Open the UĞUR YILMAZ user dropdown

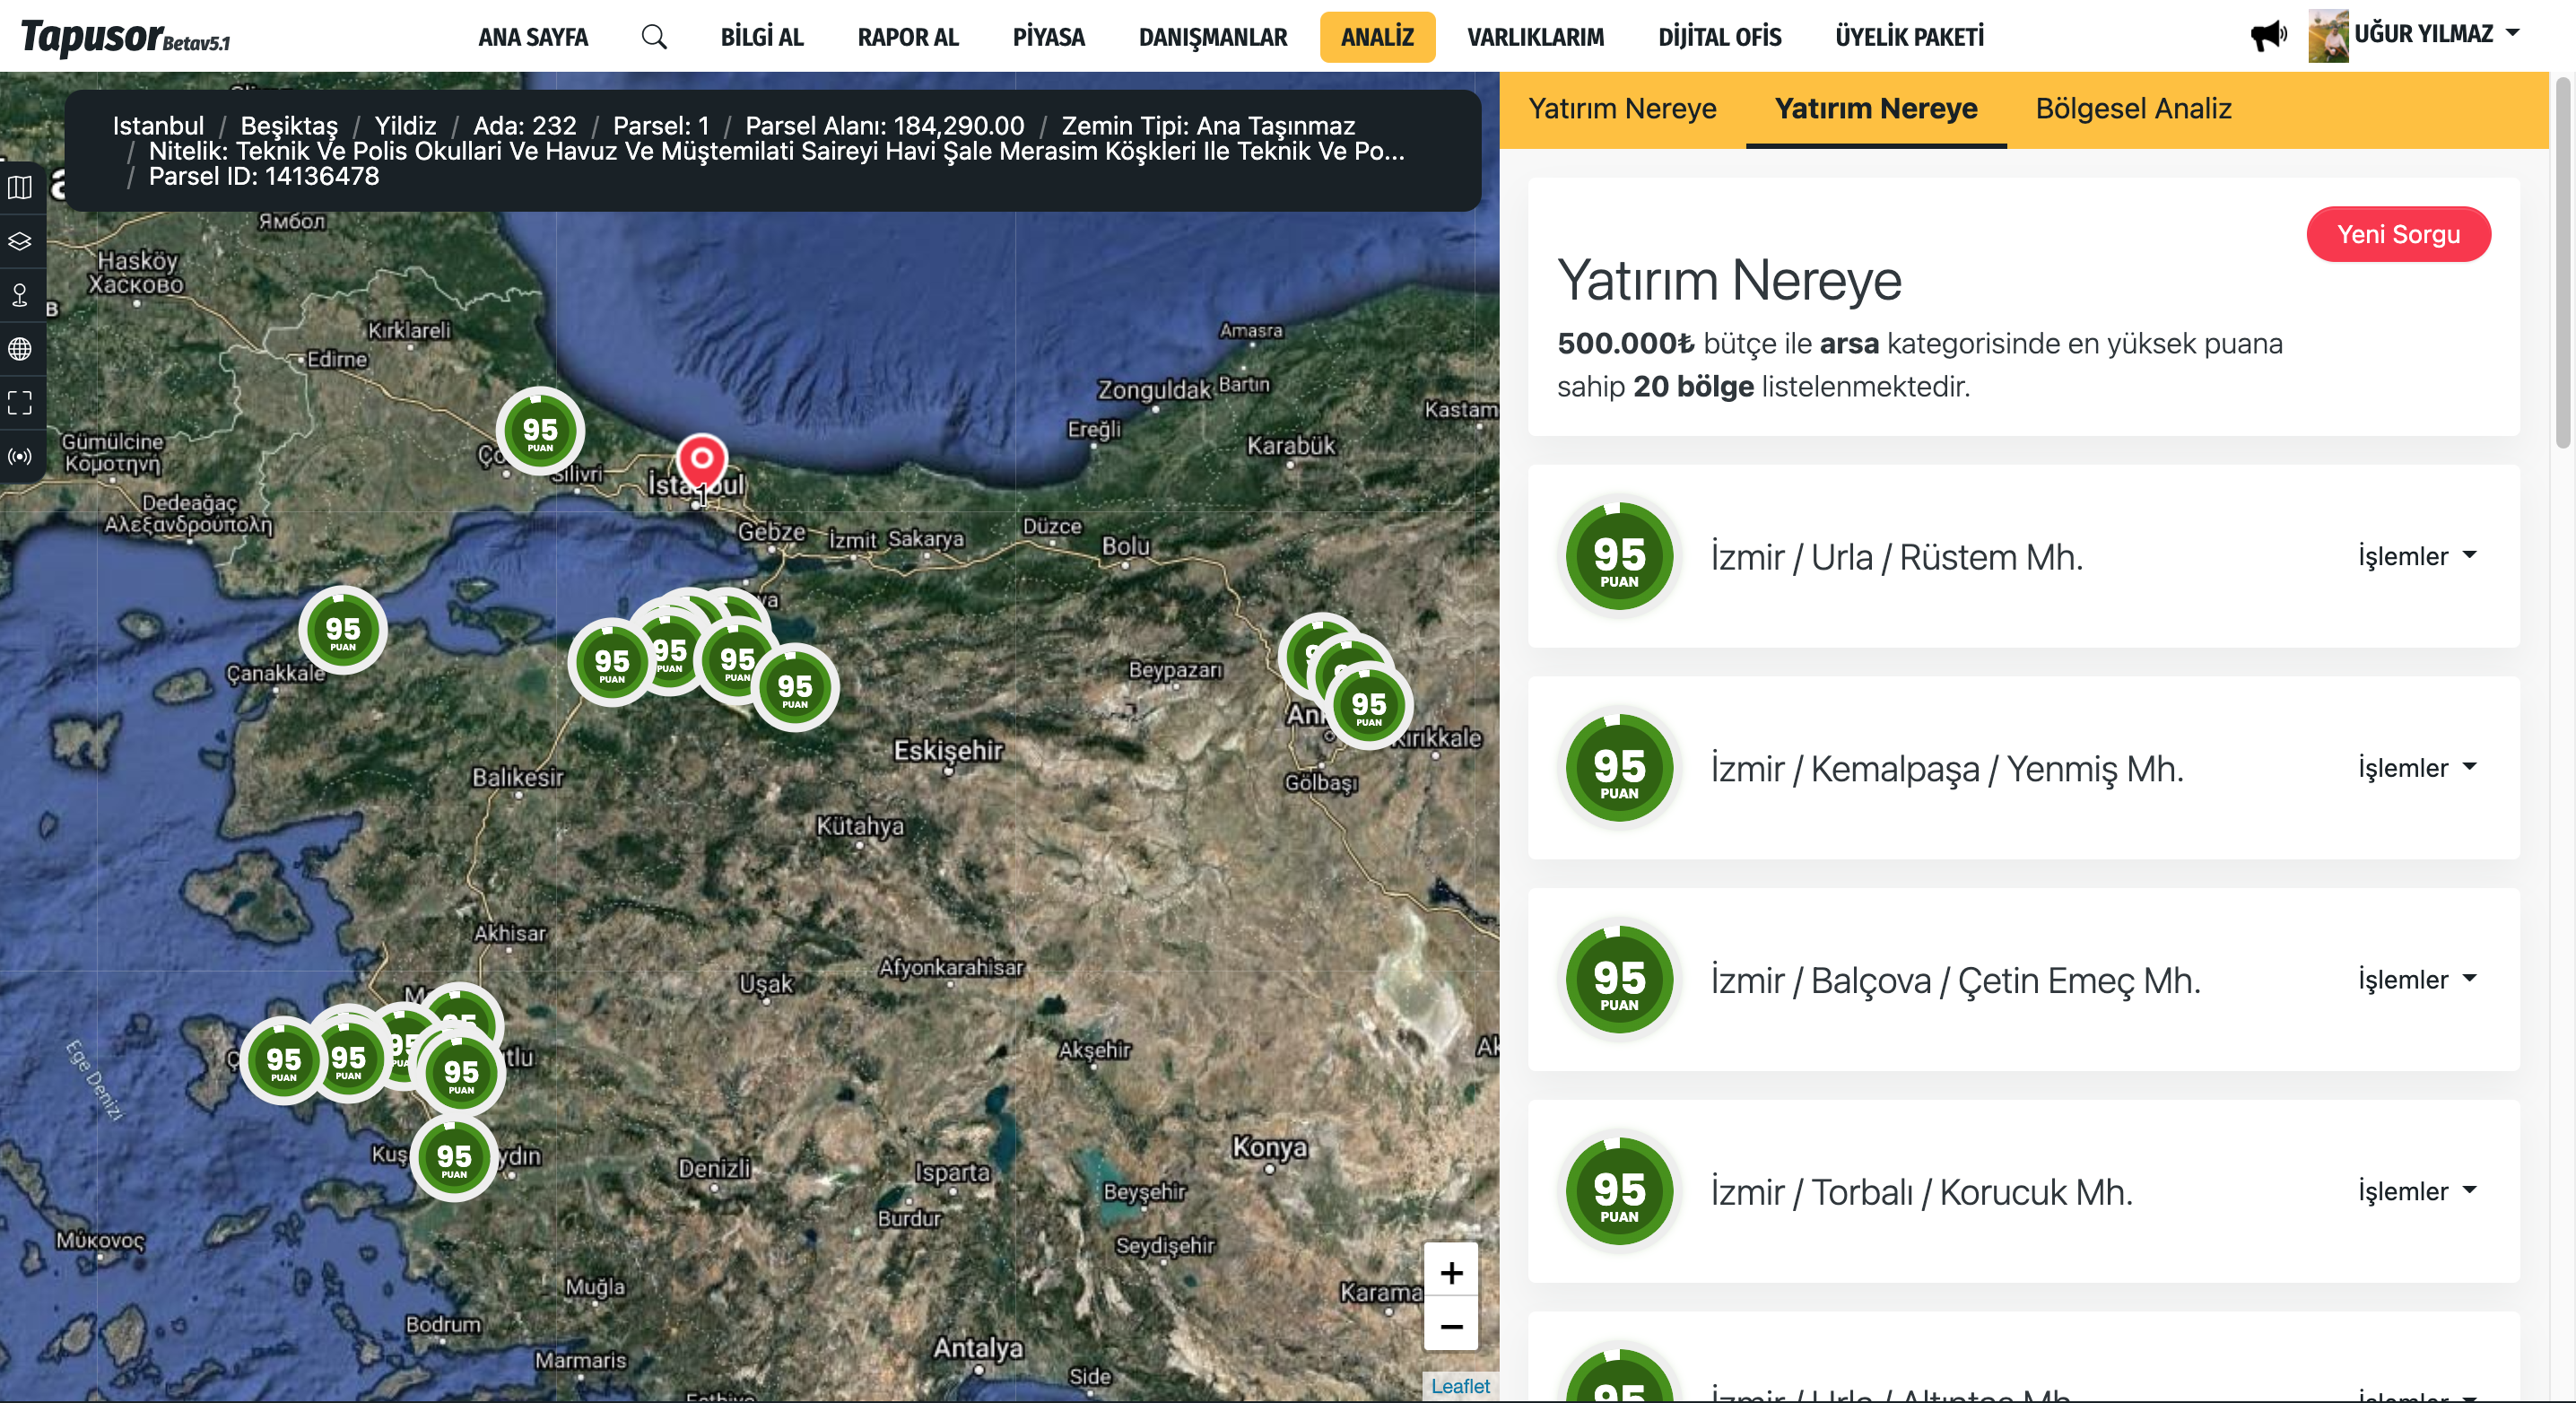[x=2435, y=34]
